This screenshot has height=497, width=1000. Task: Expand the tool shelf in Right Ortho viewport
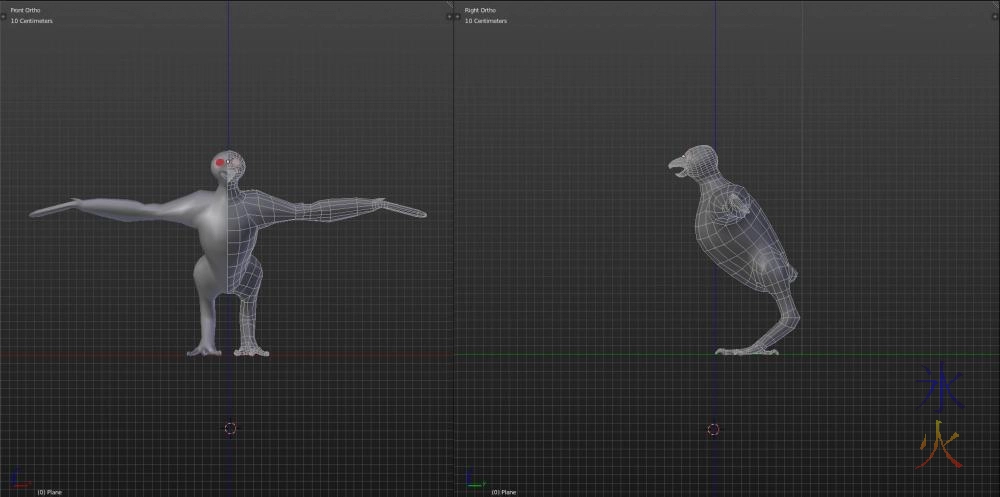point(458,17)
